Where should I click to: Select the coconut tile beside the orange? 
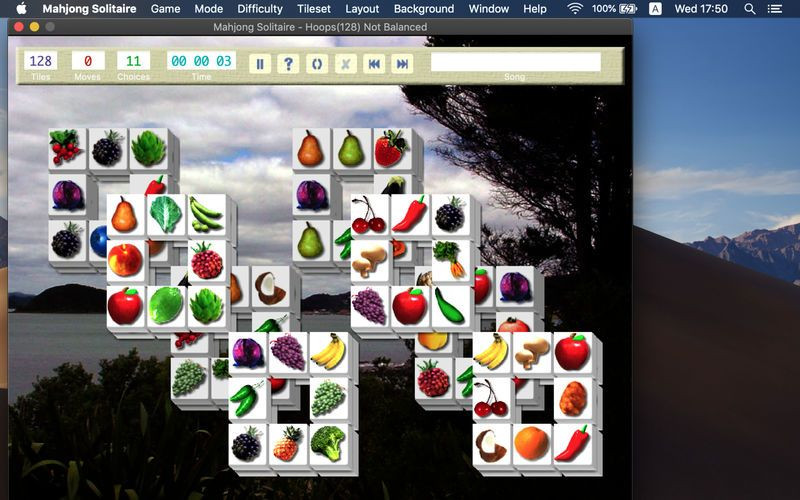pos(491,444)
